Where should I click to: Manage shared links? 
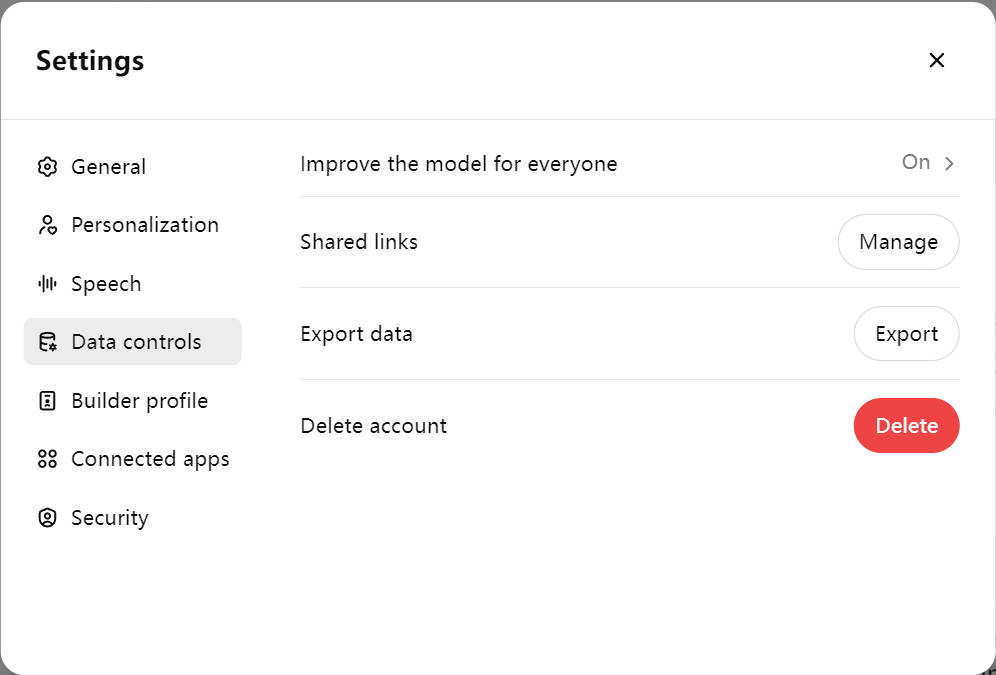898,242
